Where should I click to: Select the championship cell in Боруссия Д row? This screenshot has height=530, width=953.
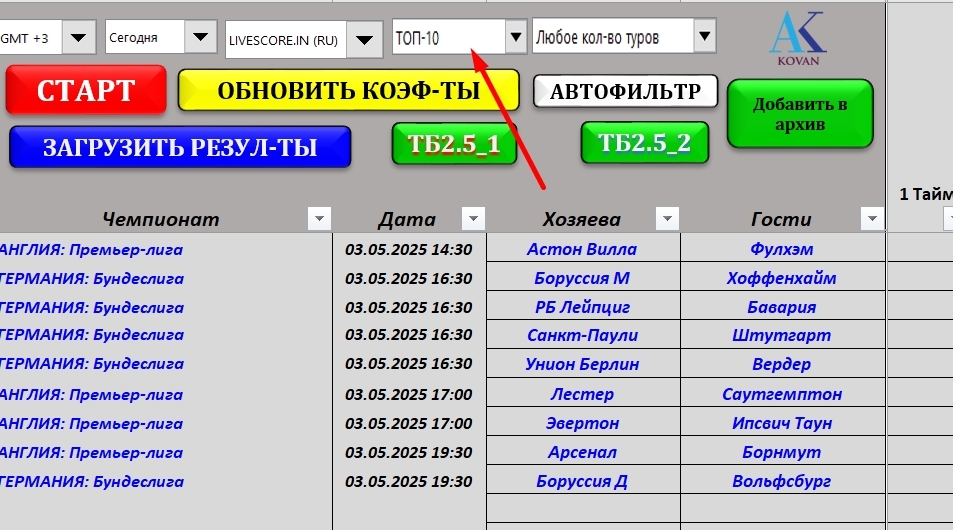coord(165,481)
